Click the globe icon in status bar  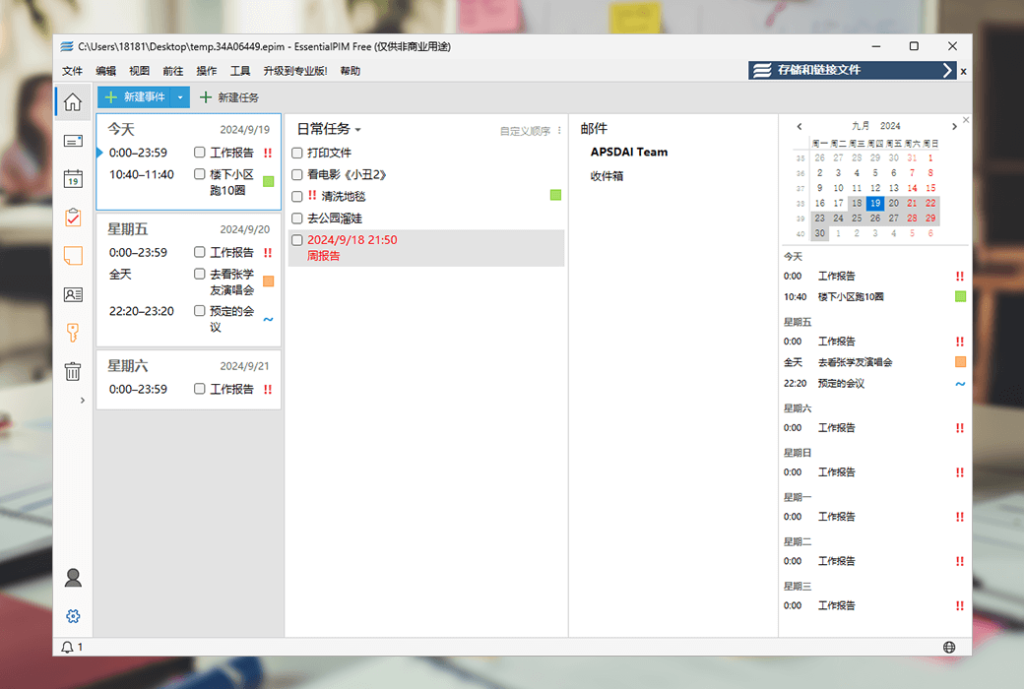949,647
